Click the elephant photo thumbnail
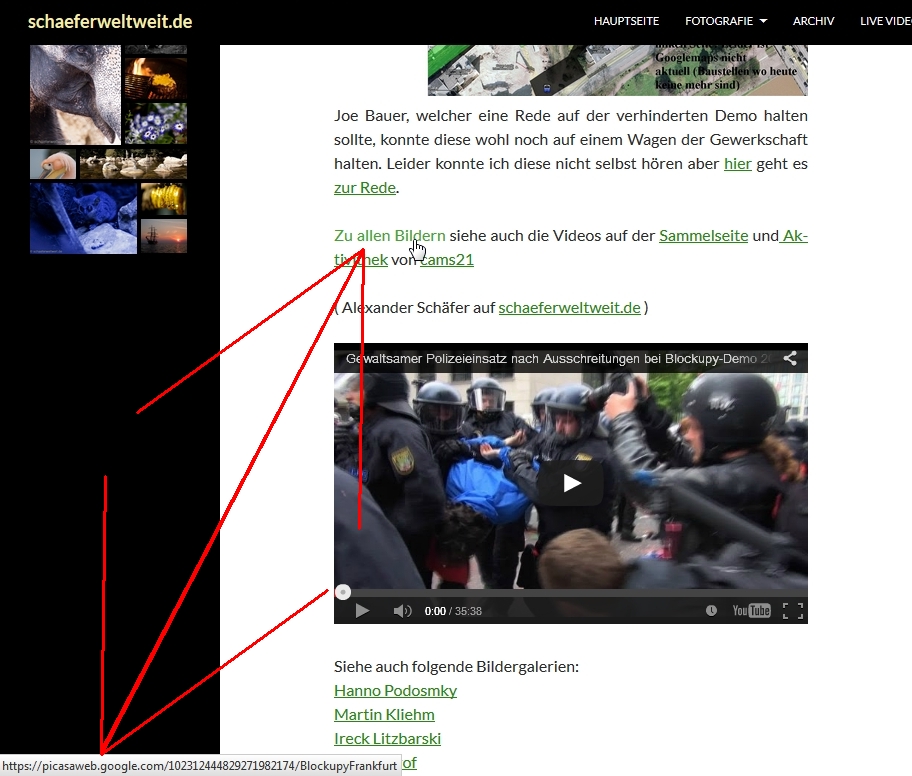 (x=75, y=95)
